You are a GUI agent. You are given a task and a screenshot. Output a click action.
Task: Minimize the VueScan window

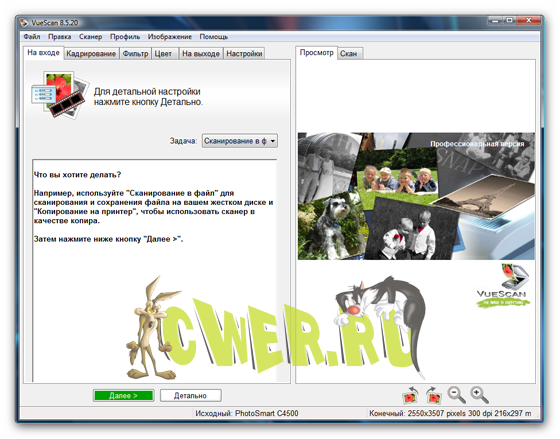495,21
